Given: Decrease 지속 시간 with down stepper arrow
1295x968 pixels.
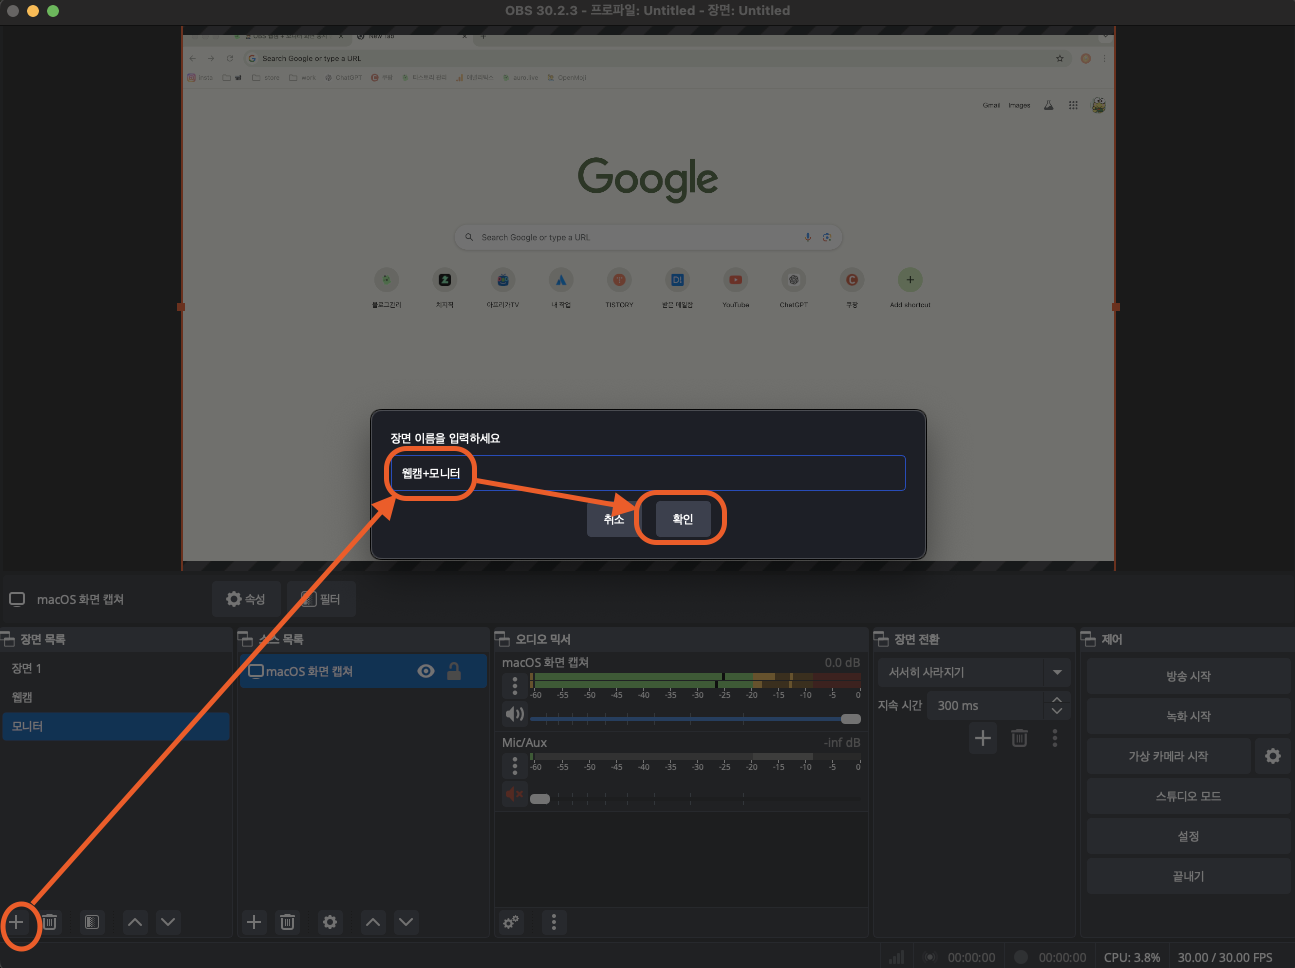Looking at the screenshot, I should click(1057, 711).
